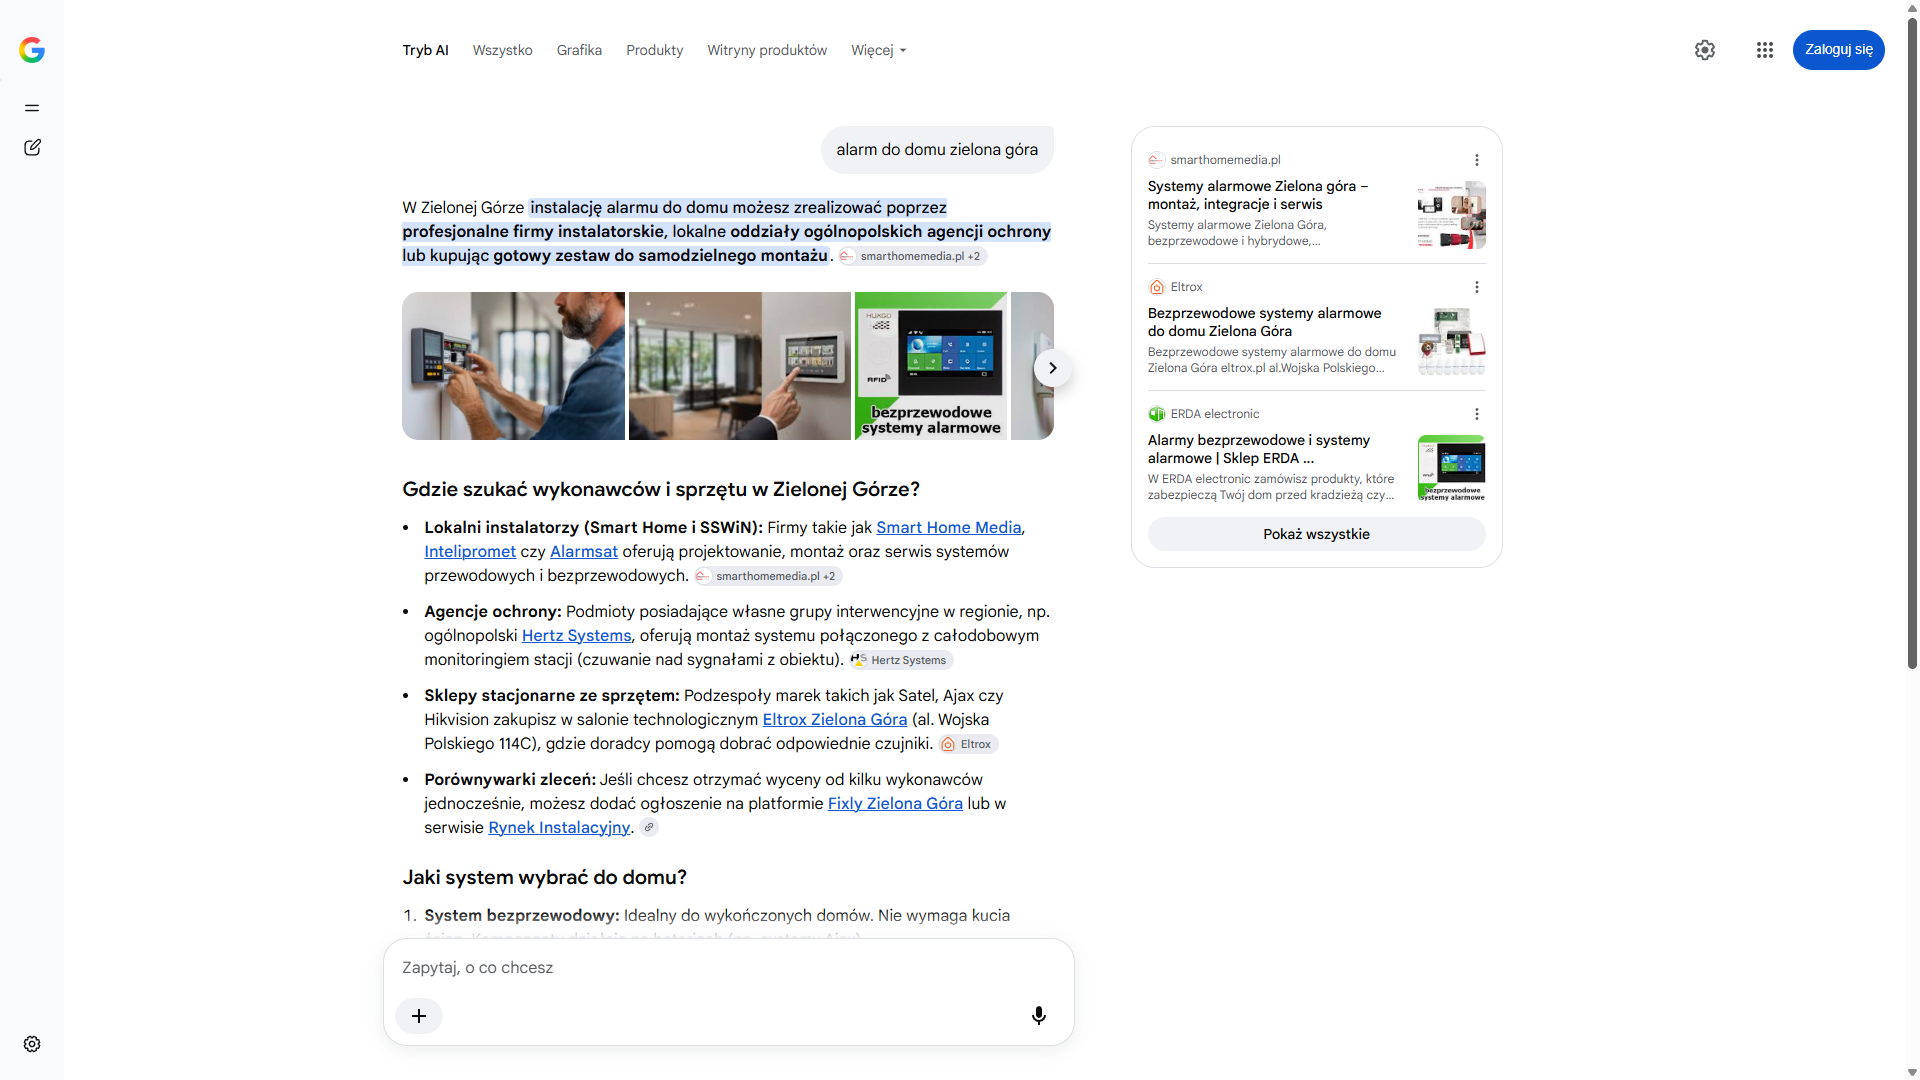1920x1080 pixels.
Task: Open 'Bezprzewodowe systemy alarmowe do domu' result
Action: (1264, 322)
